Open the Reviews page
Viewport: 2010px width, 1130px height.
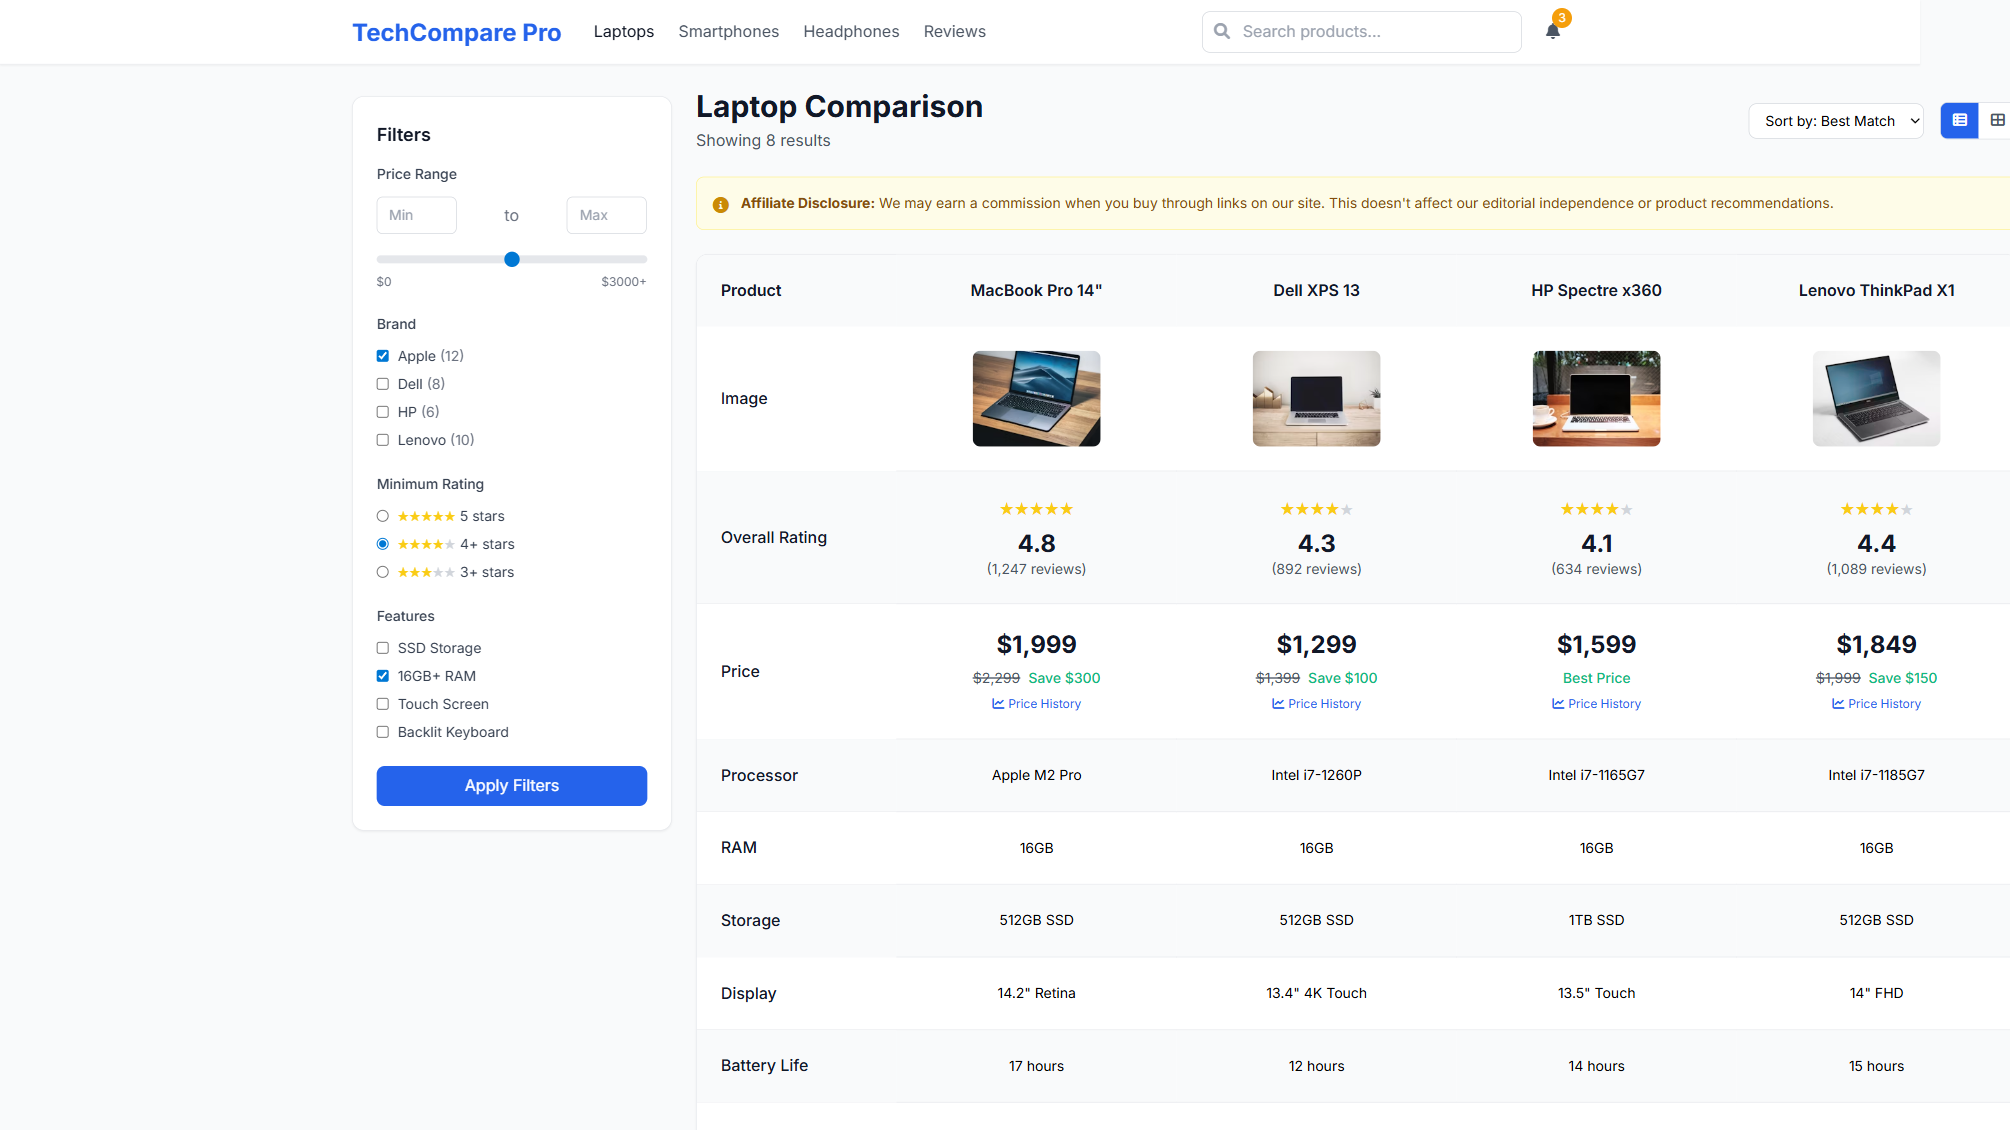[954, 31]
